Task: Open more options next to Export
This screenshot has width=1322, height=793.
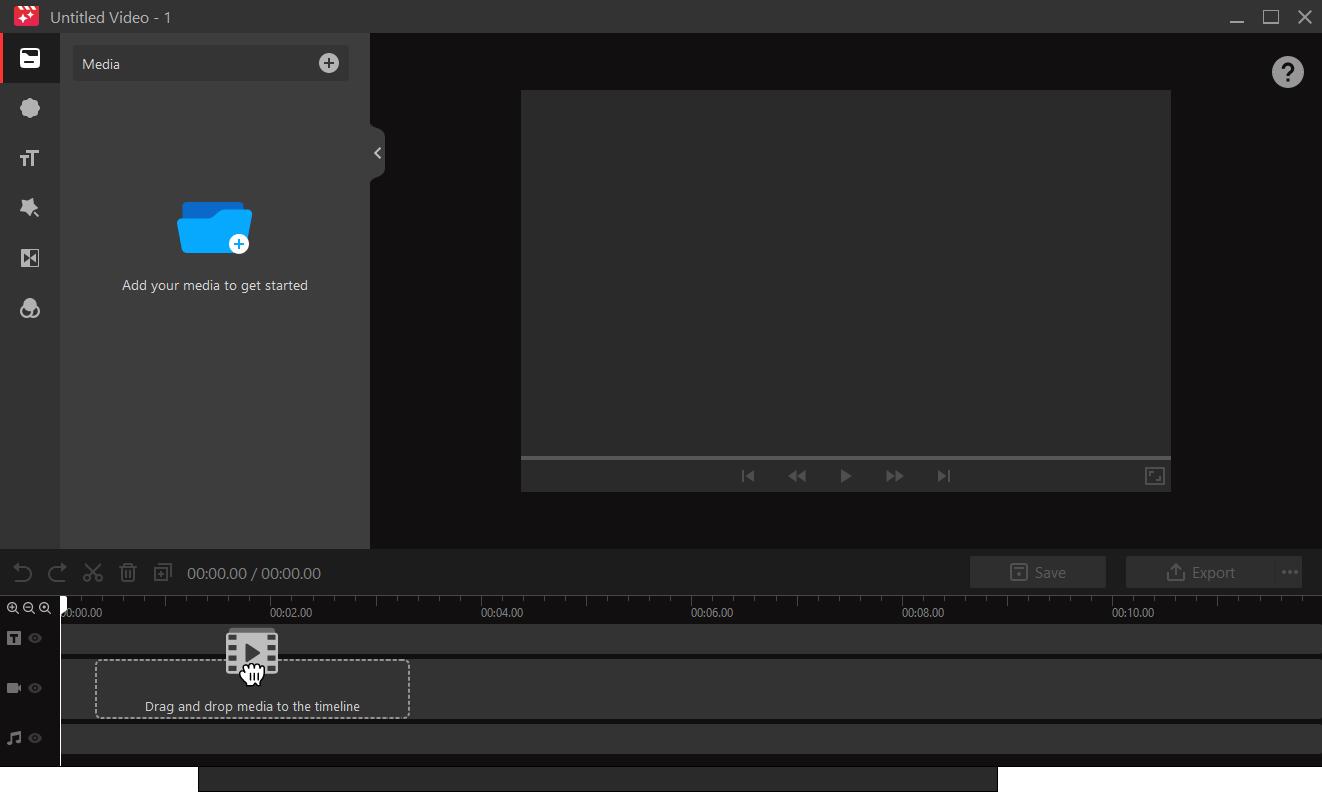Action: point(1289,572)
